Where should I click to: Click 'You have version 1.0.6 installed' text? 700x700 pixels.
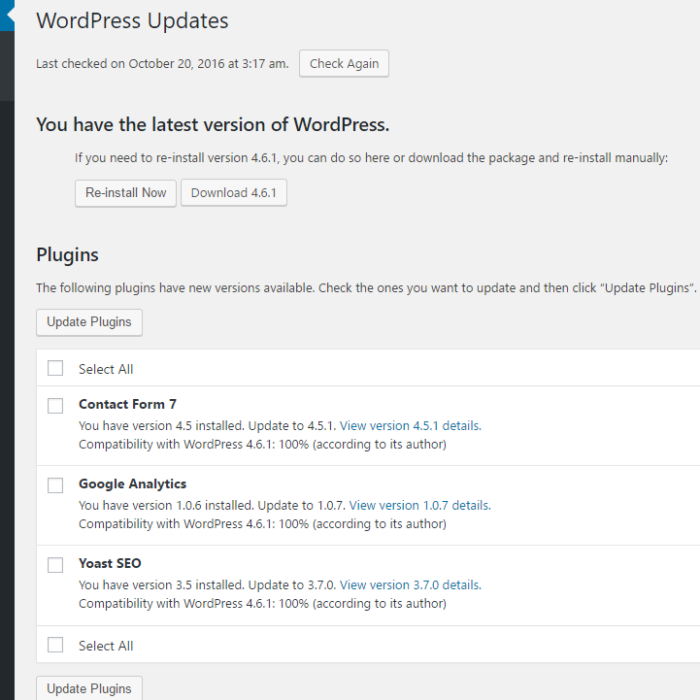tap(166, 505)
